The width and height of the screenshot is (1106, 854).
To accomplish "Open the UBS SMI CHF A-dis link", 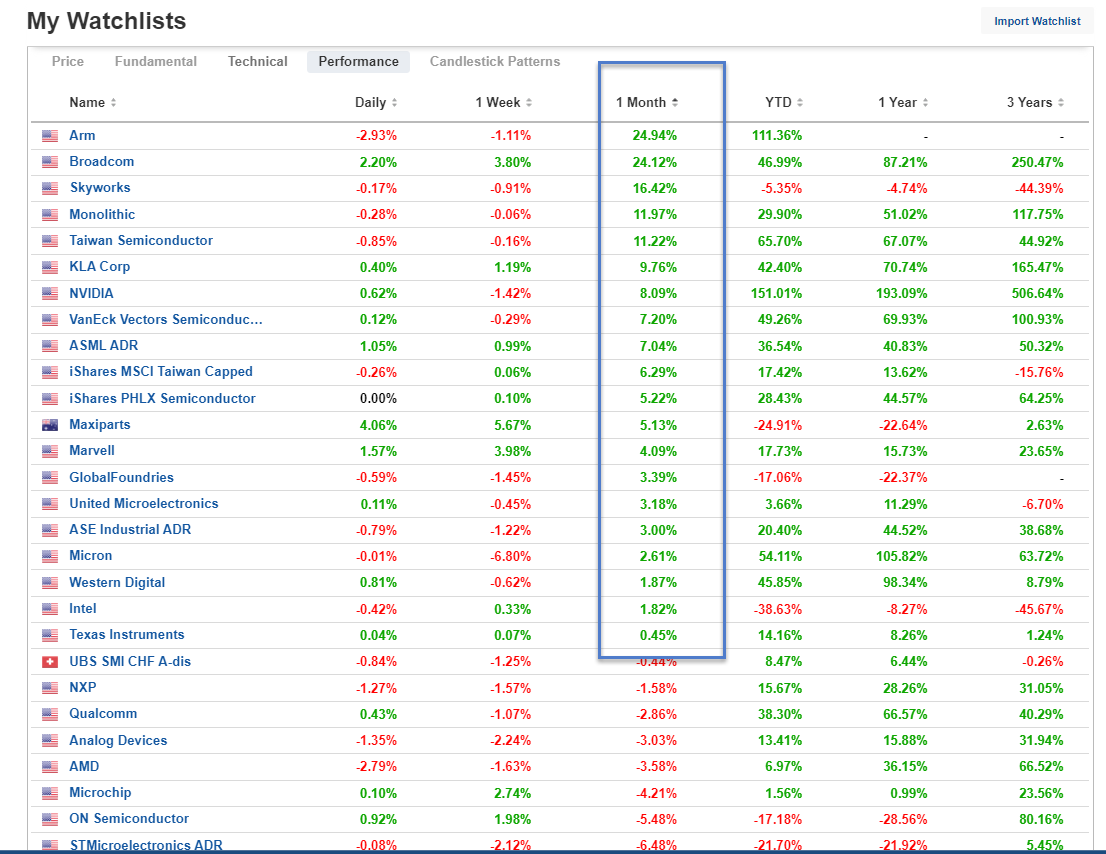I will pyautogui.click(x=130, y=661).
